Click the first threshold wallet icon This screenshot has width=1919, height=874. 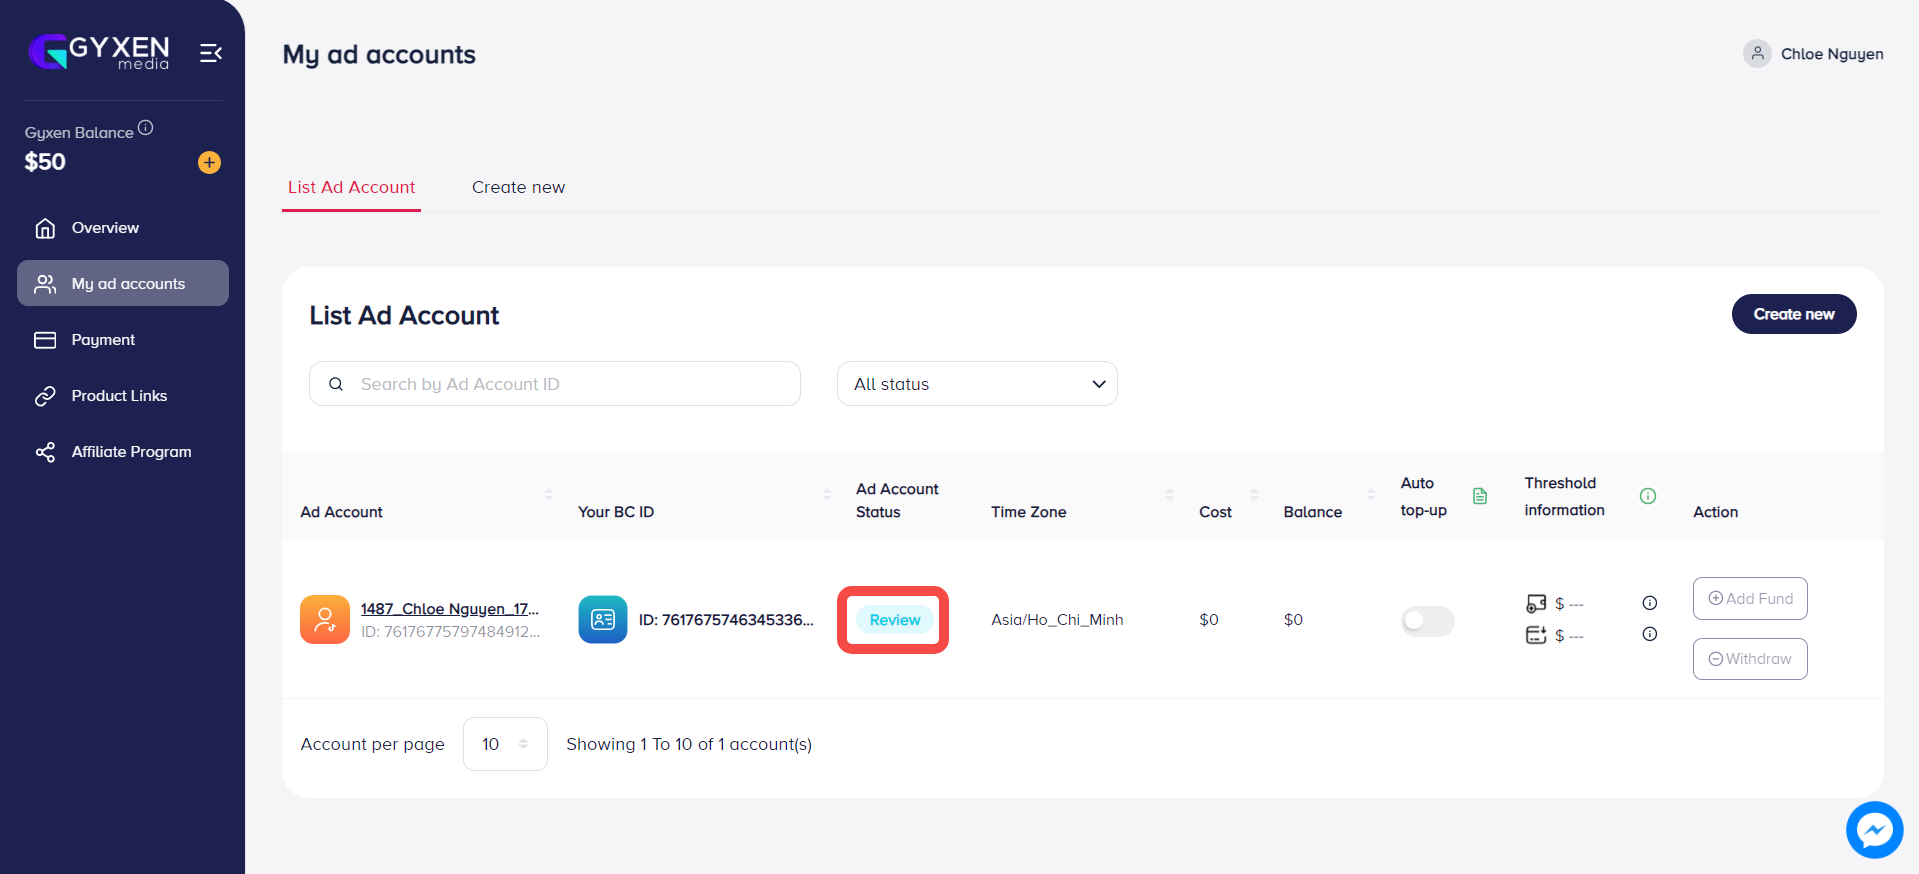click(1536, 603)
